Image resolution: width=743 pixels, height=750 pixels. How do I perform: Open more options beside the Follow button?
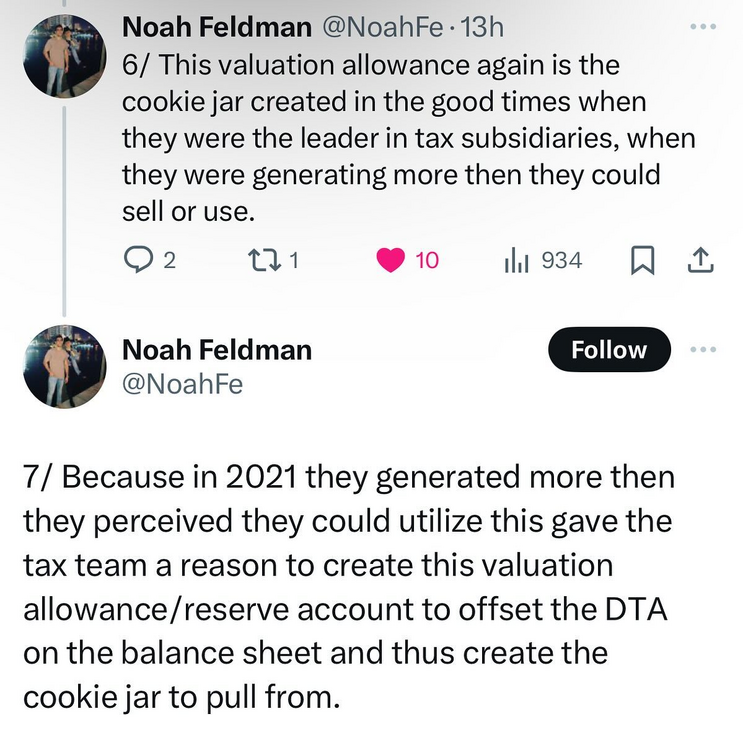click(x=704, y=349)
